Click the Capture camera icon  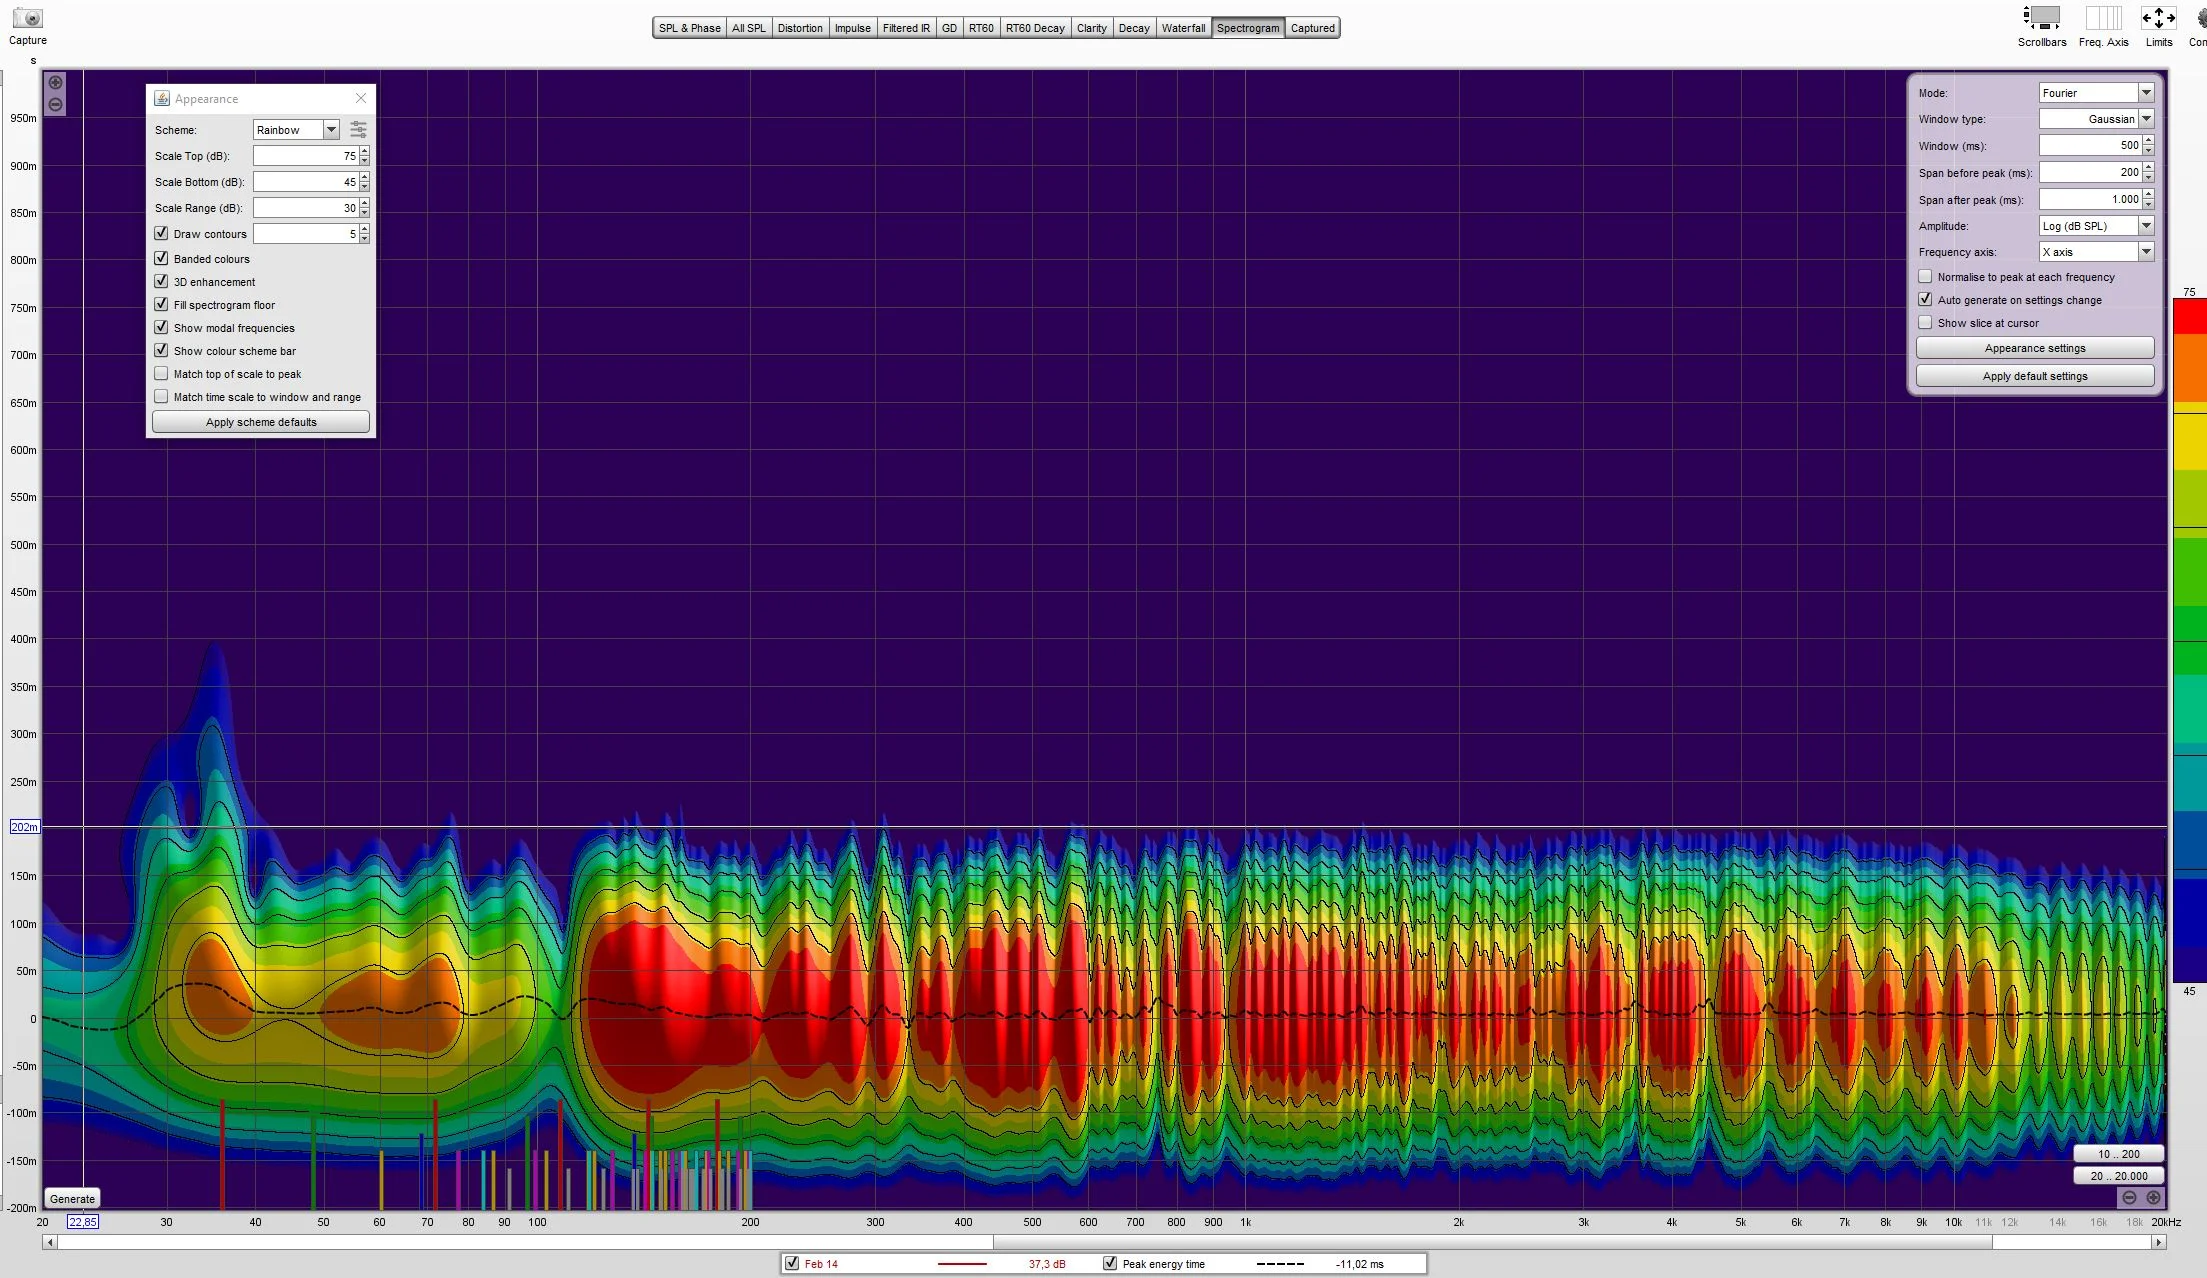[x=28, y=18]
